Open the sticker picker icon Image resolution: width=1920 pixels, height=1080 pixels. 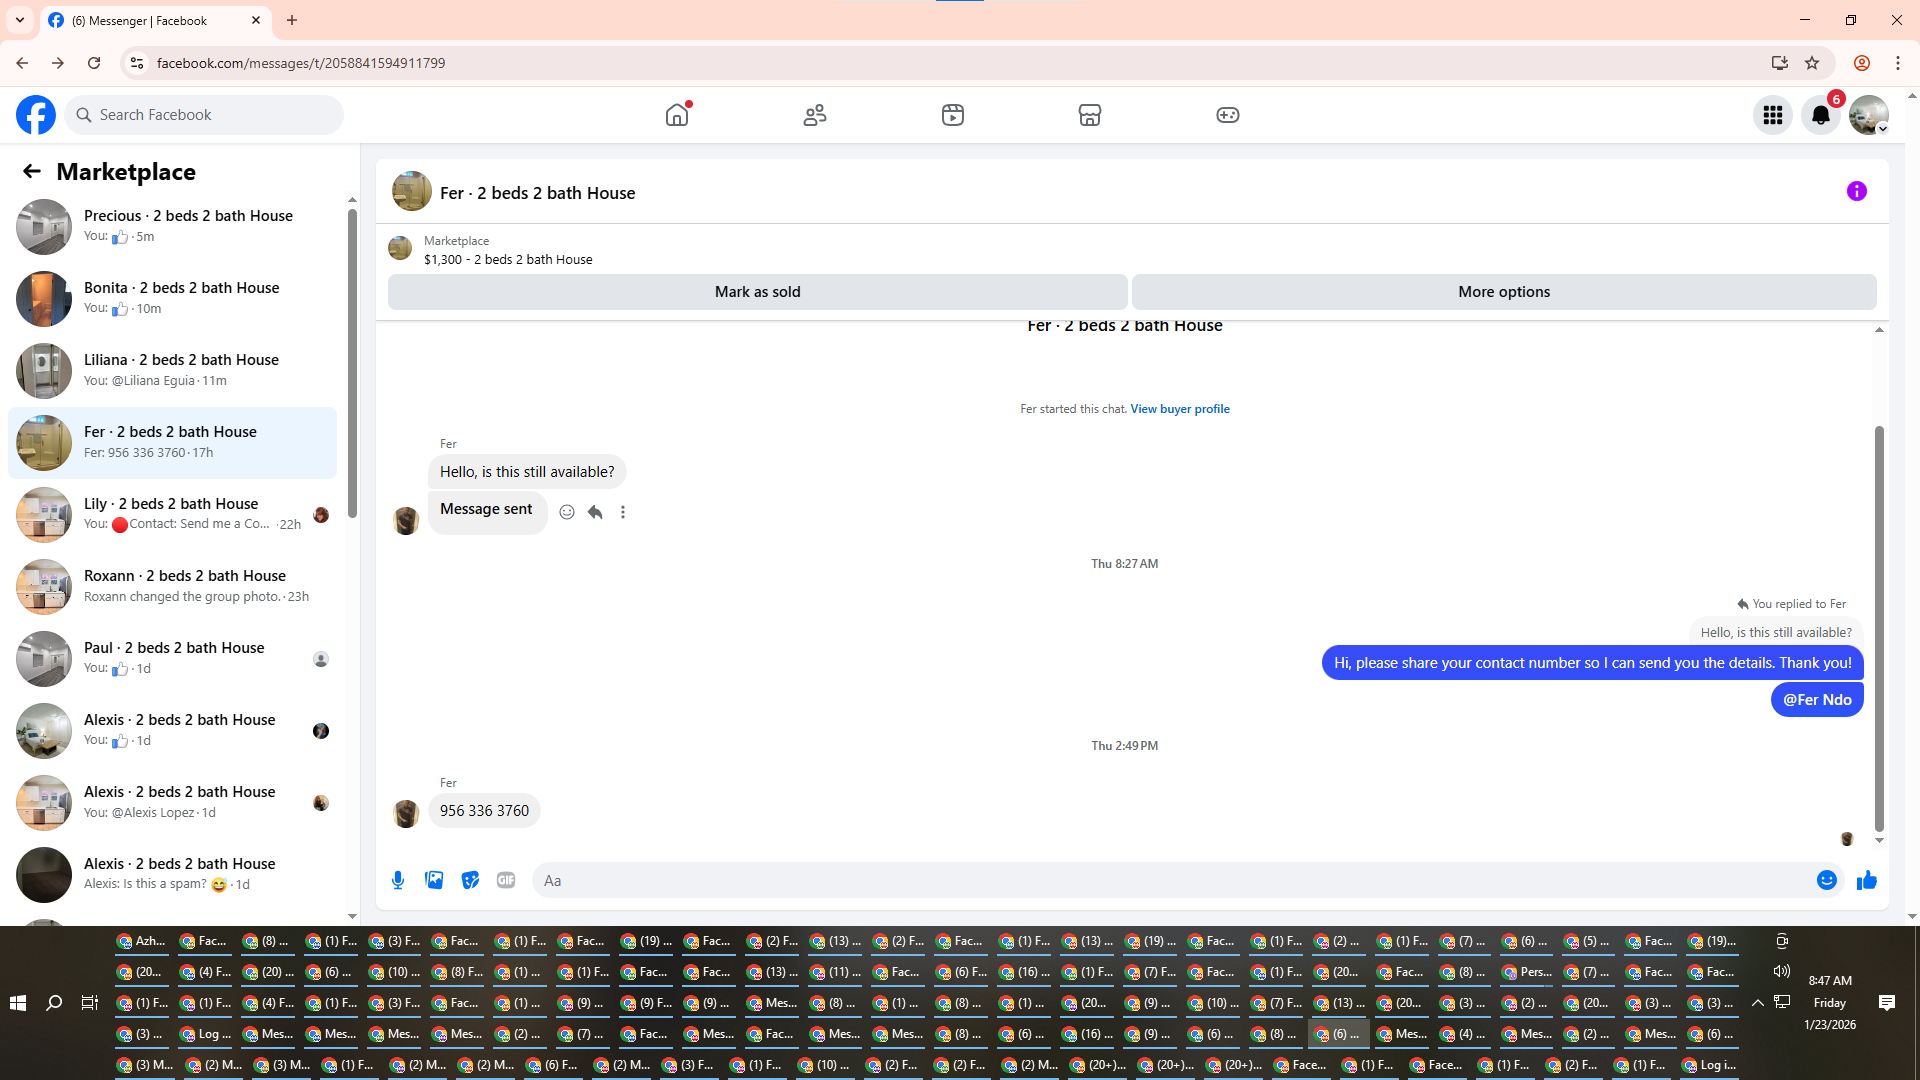click(x=470, y=880)
